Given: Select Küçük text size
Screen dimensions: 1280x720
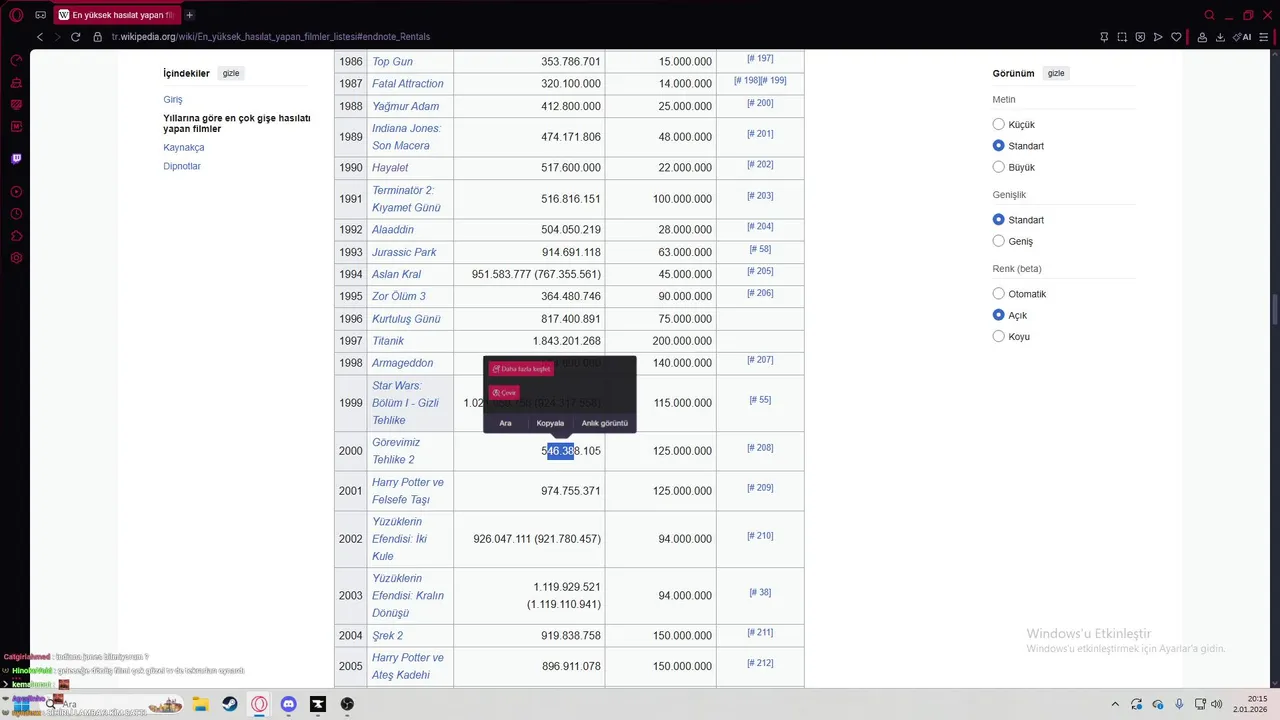Looking at the screenshot, I should point(998,124).
